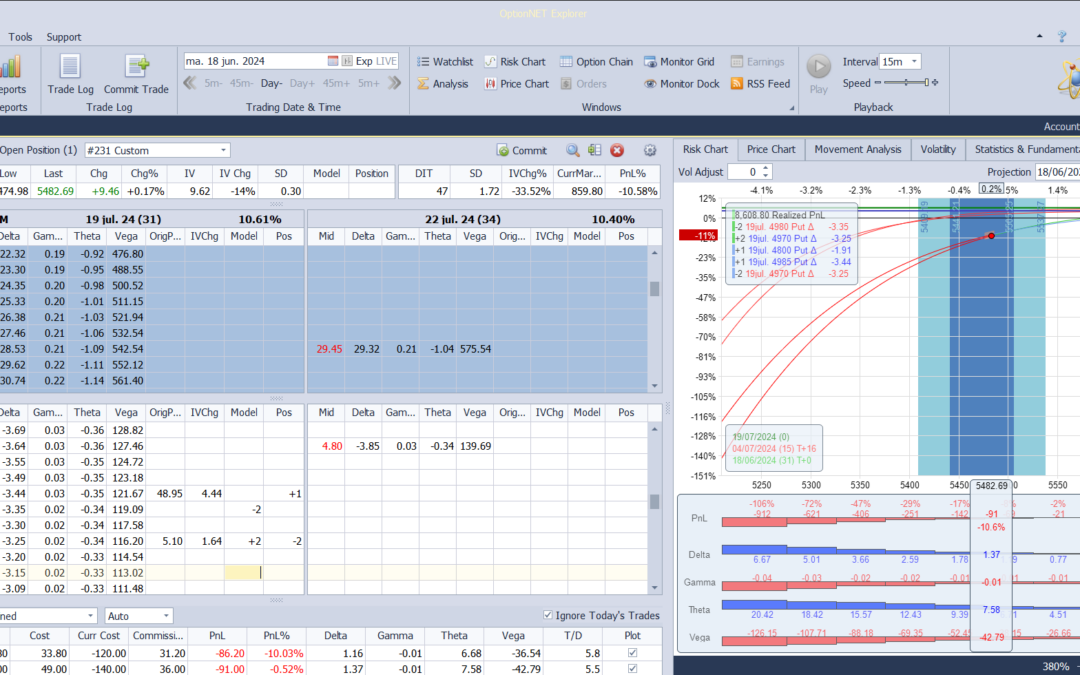
Task: Click the 19 jul. 24 (31) expiry header
Action: (123, 219)
